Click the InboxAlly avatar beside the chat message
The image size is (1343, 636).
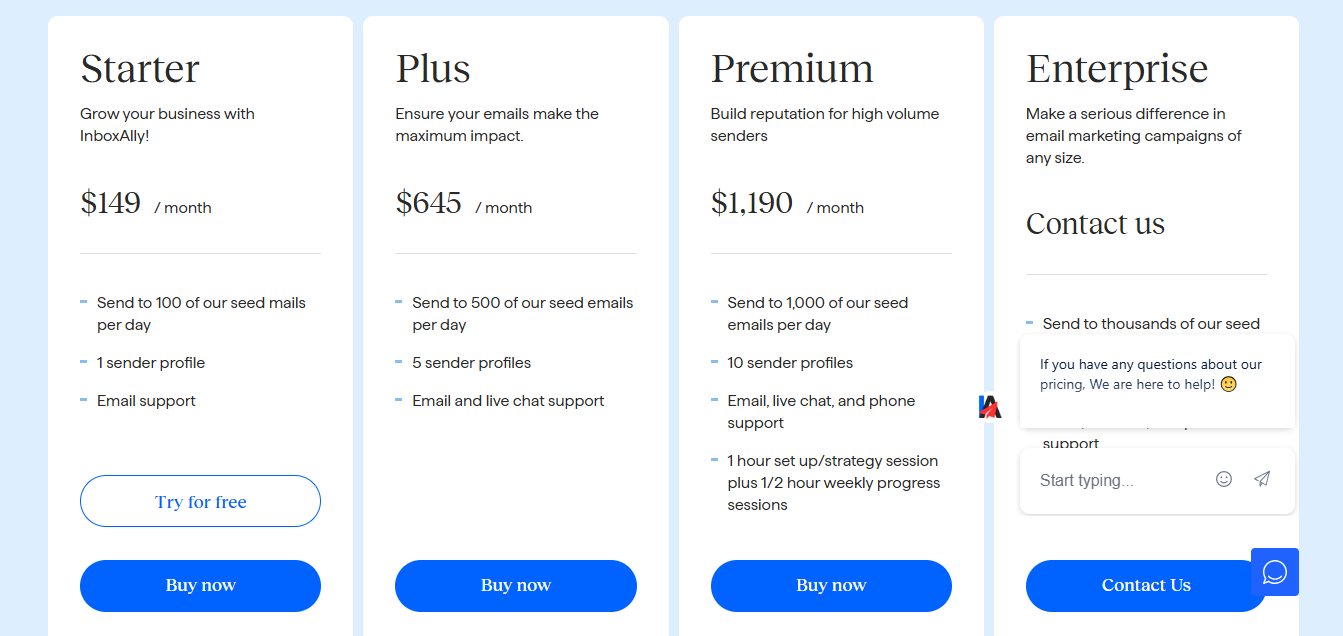990,407
